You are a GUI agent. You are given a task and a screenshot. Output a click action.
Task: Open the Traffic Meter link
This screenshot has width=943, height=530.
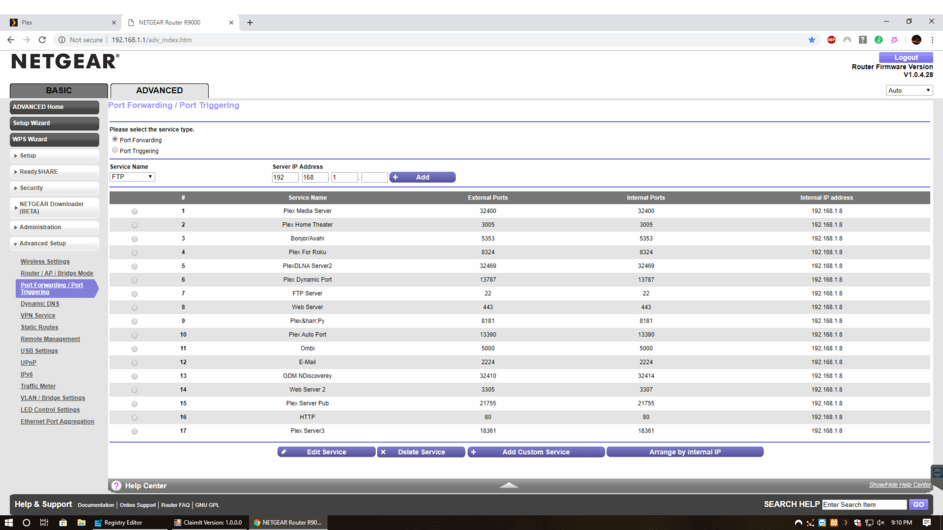coord(38,386)
